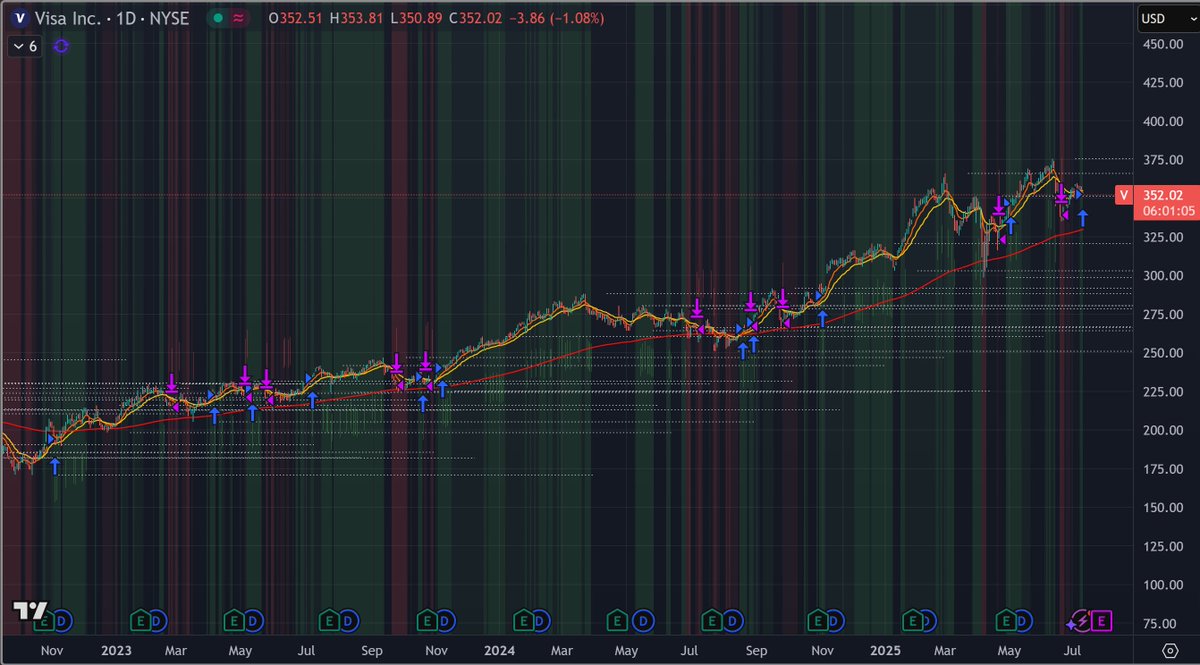Click the Visa V logo beside the symbol title
Viewport: 1200px width, 665px height.
click(21, 19)
